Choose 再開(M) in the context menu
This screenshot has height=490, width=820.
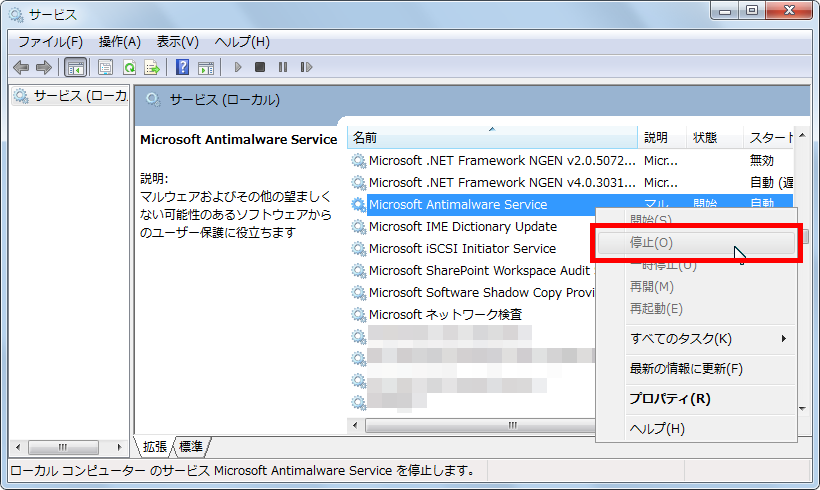(696, 287)
